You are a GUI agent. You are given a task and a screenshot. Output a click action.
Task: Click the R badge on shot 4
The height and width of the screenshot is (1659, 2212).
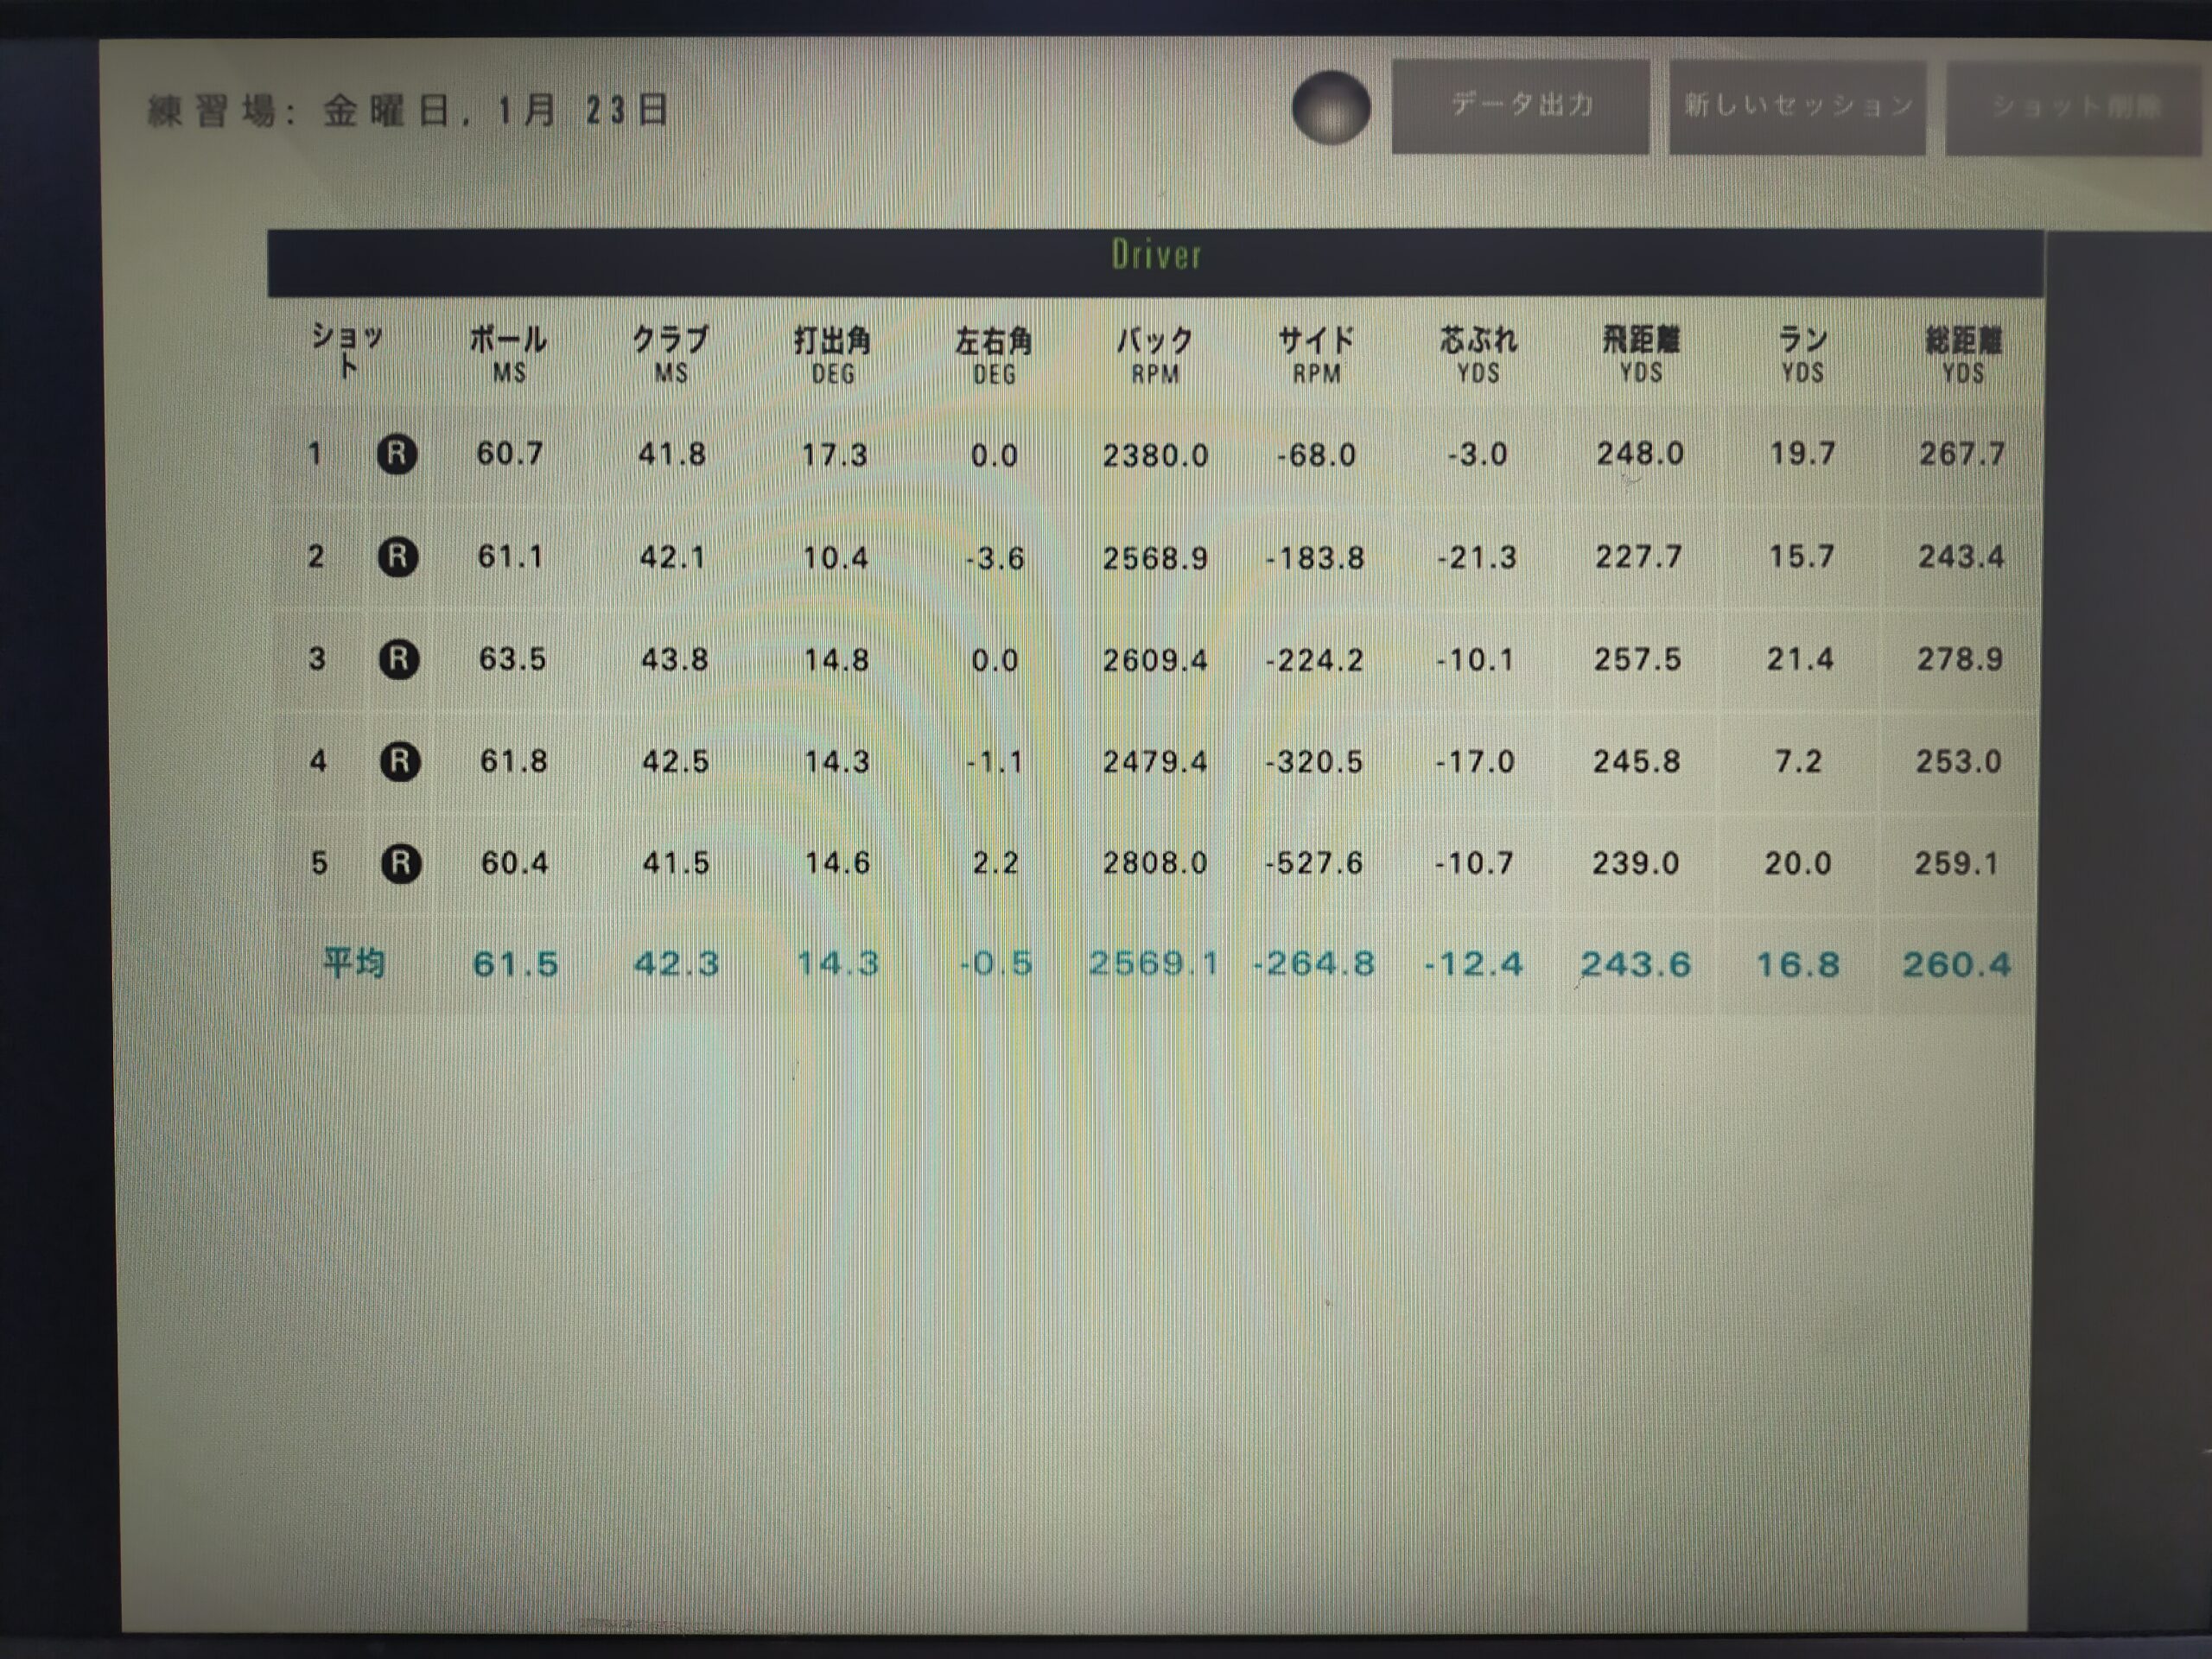click(400, 762)
